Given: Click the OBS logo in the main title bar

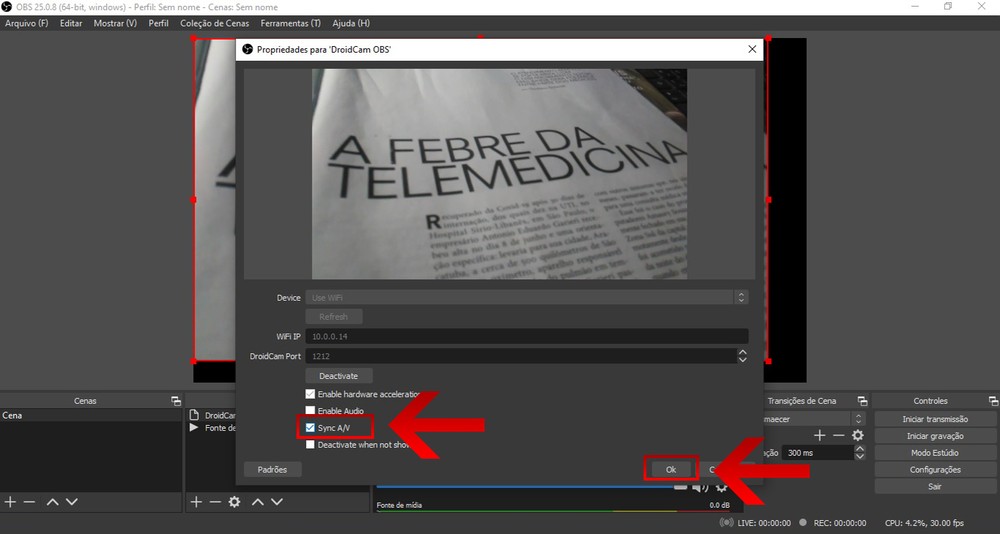Looking at the screenshot, I should point(6,7).
